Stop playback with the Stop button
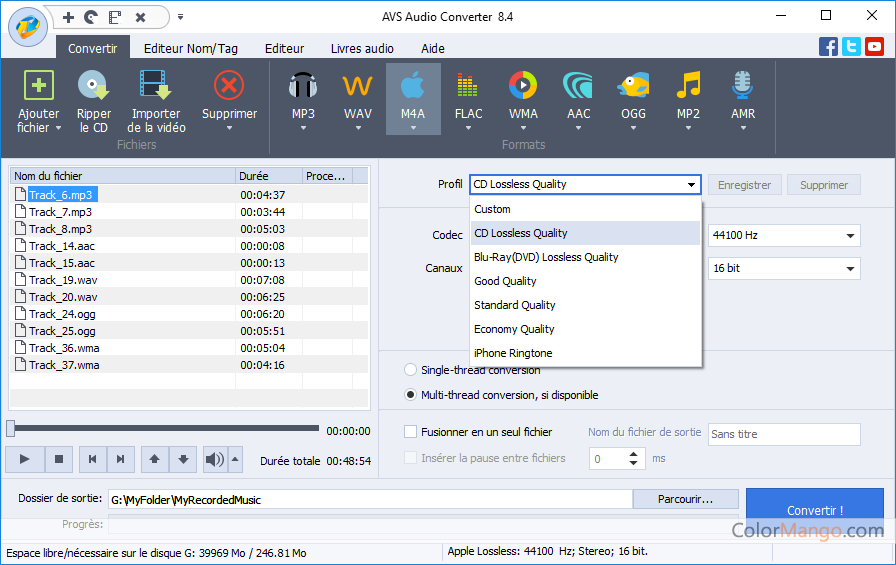The image size is (896, 565). click(59, 459)
